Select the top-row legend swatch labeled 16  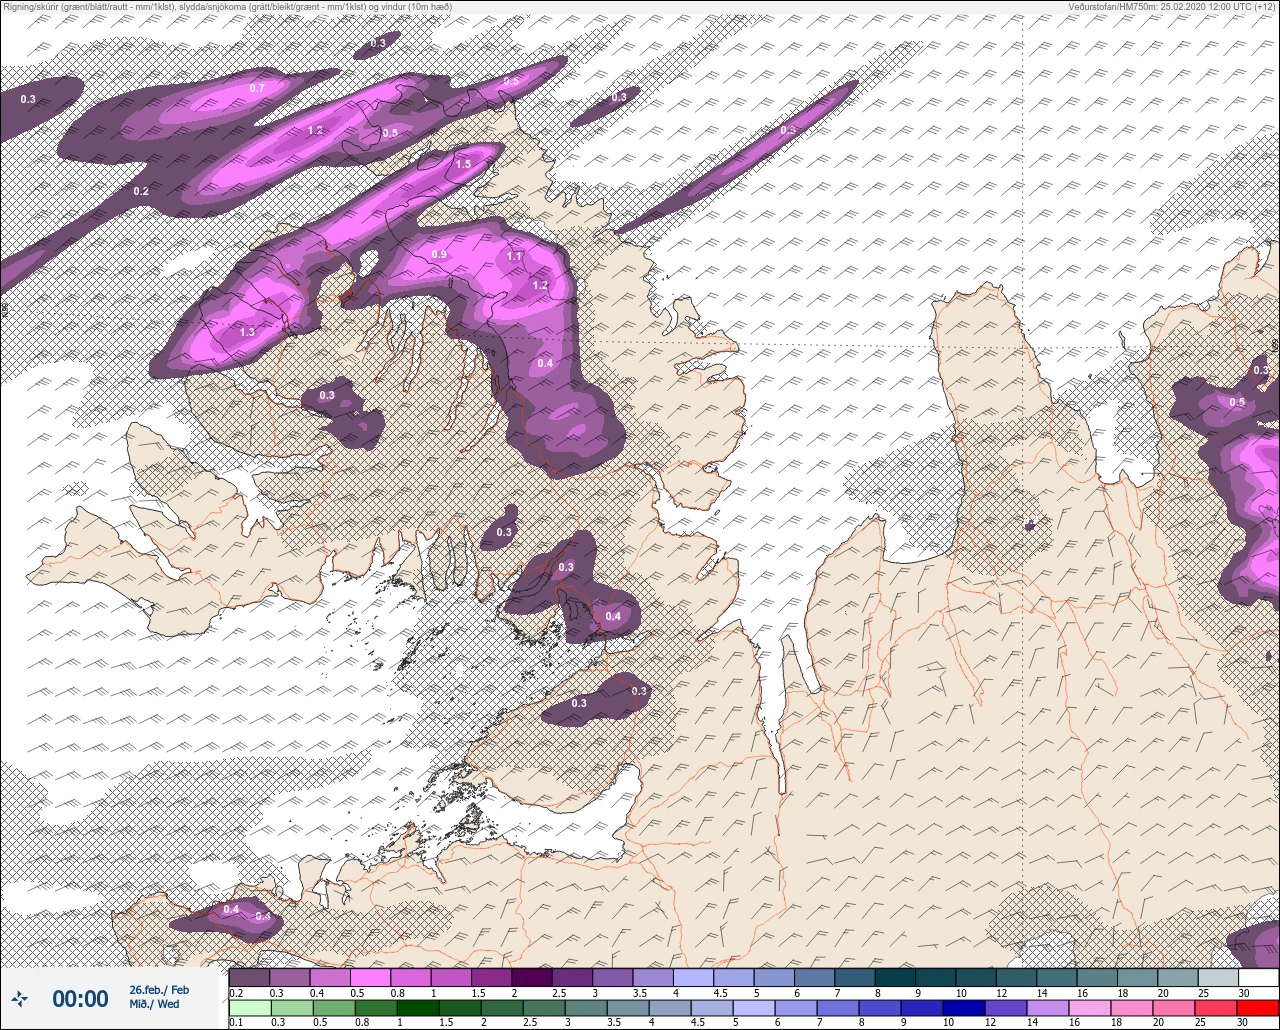coord(1097,977)
